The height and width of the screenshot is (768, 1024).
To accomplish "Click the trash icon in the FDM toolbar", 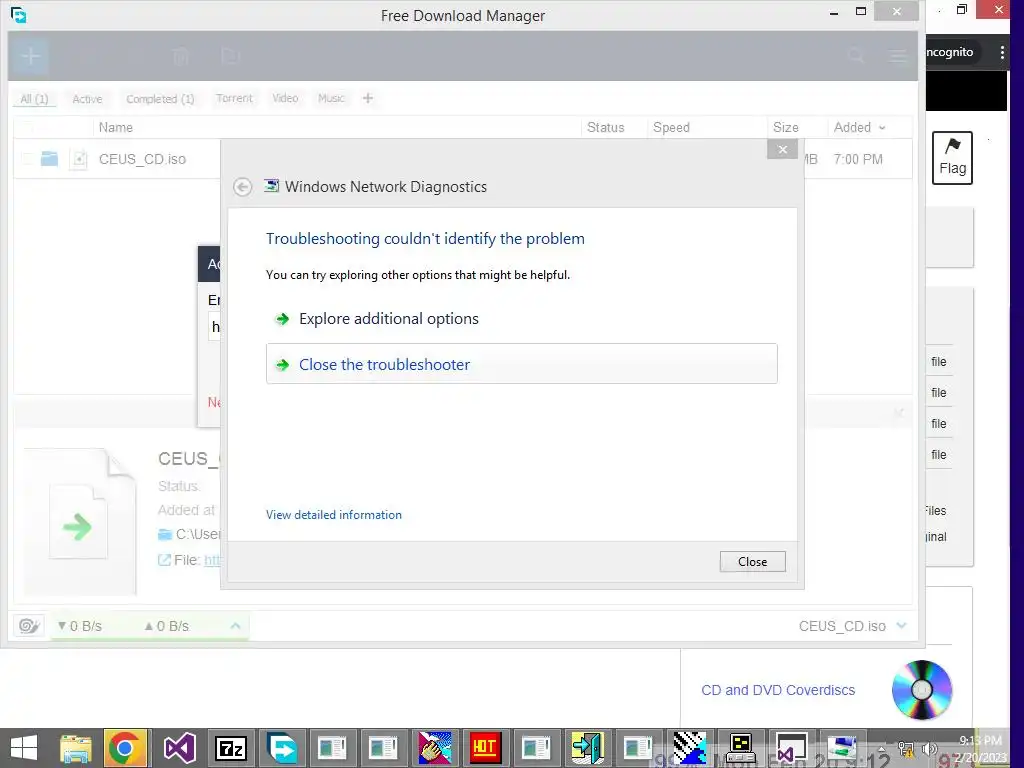I will pos(181,56).
